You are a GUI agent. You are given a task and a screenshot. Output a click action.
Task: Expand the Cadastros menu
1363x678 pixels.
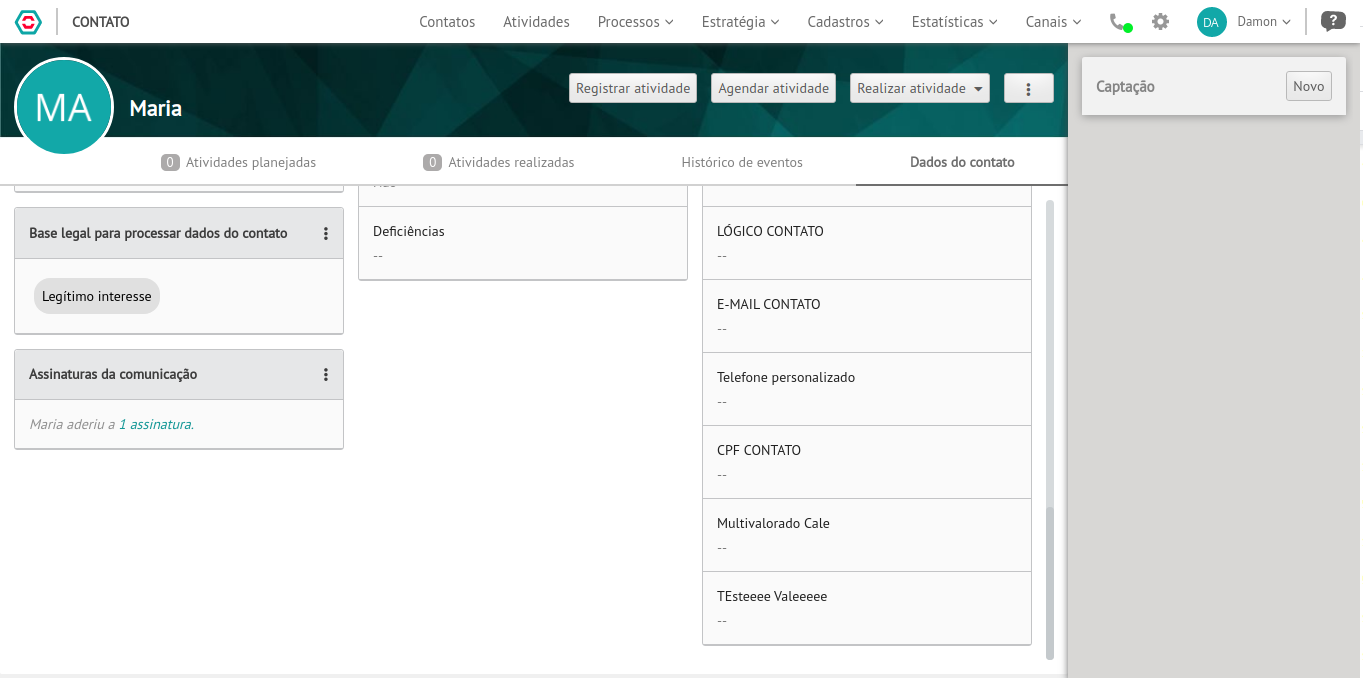coord(846,21)
